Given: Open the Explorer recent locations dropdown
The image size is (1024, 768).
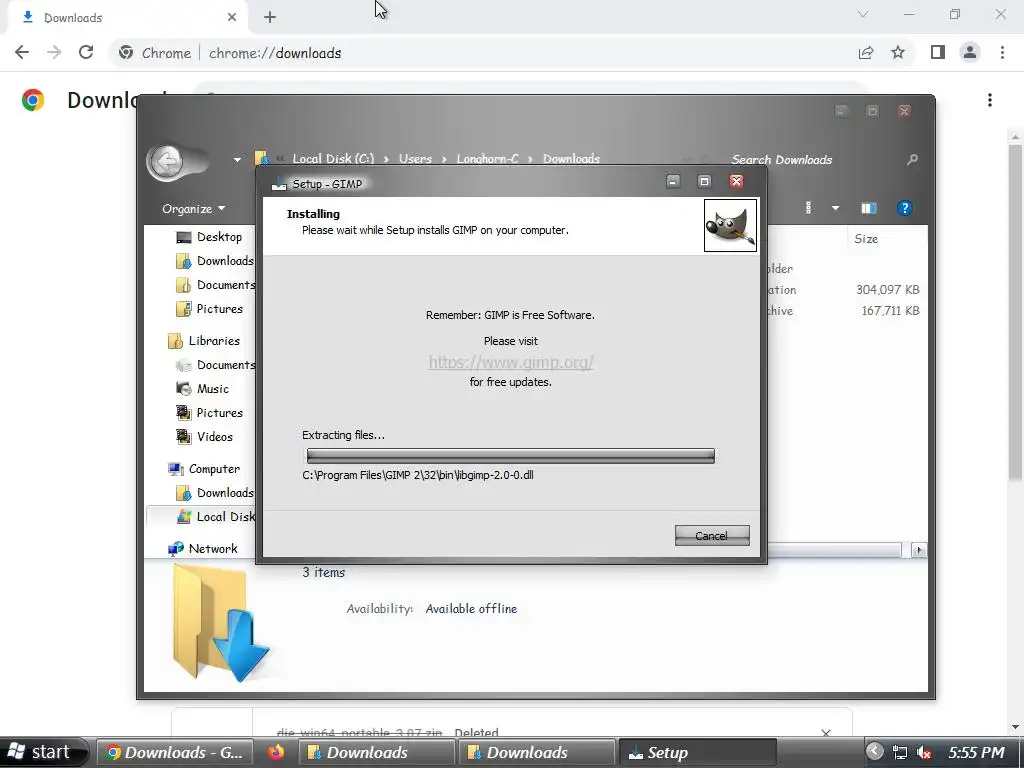Looking at the screenshot, I should click(x=237, y=159).
